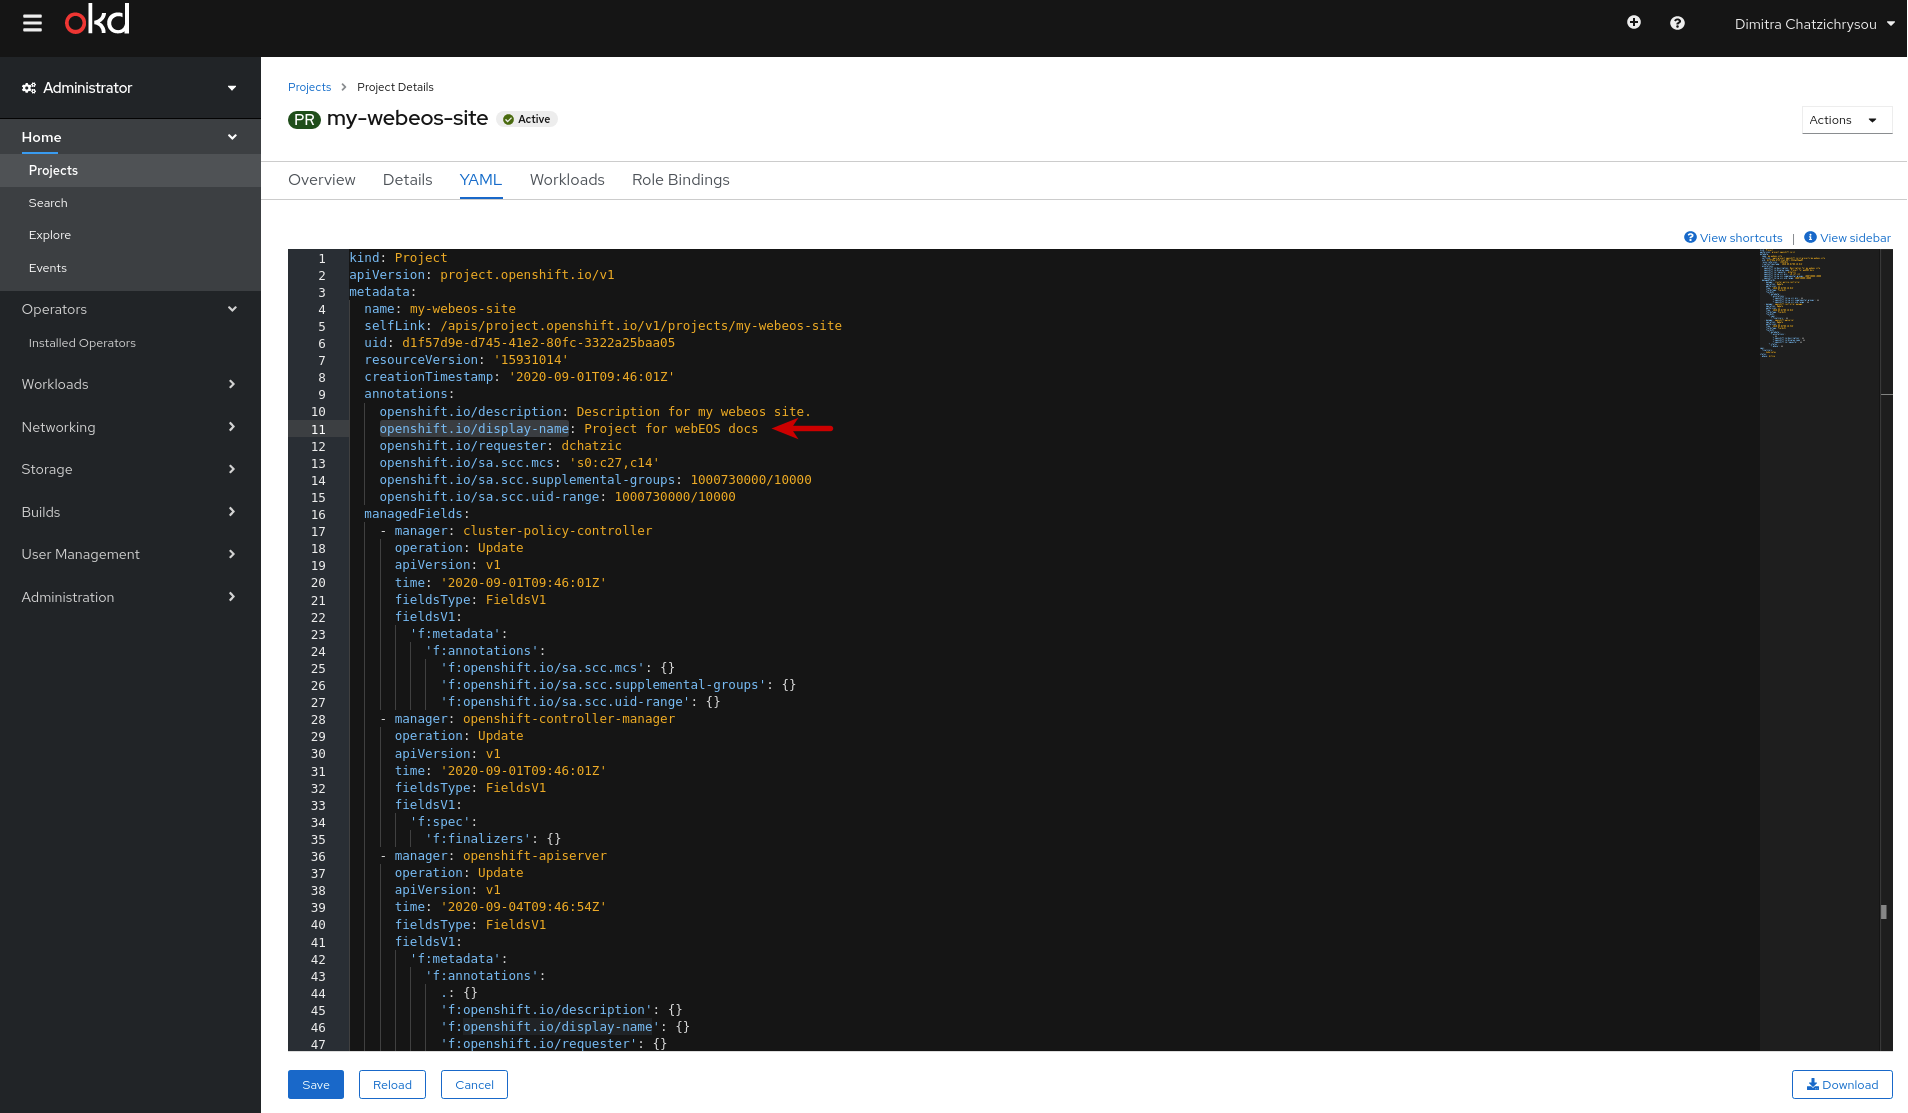Reload the YAML content
This screenshot has height=1113, width=1908.
(392, 1085)
